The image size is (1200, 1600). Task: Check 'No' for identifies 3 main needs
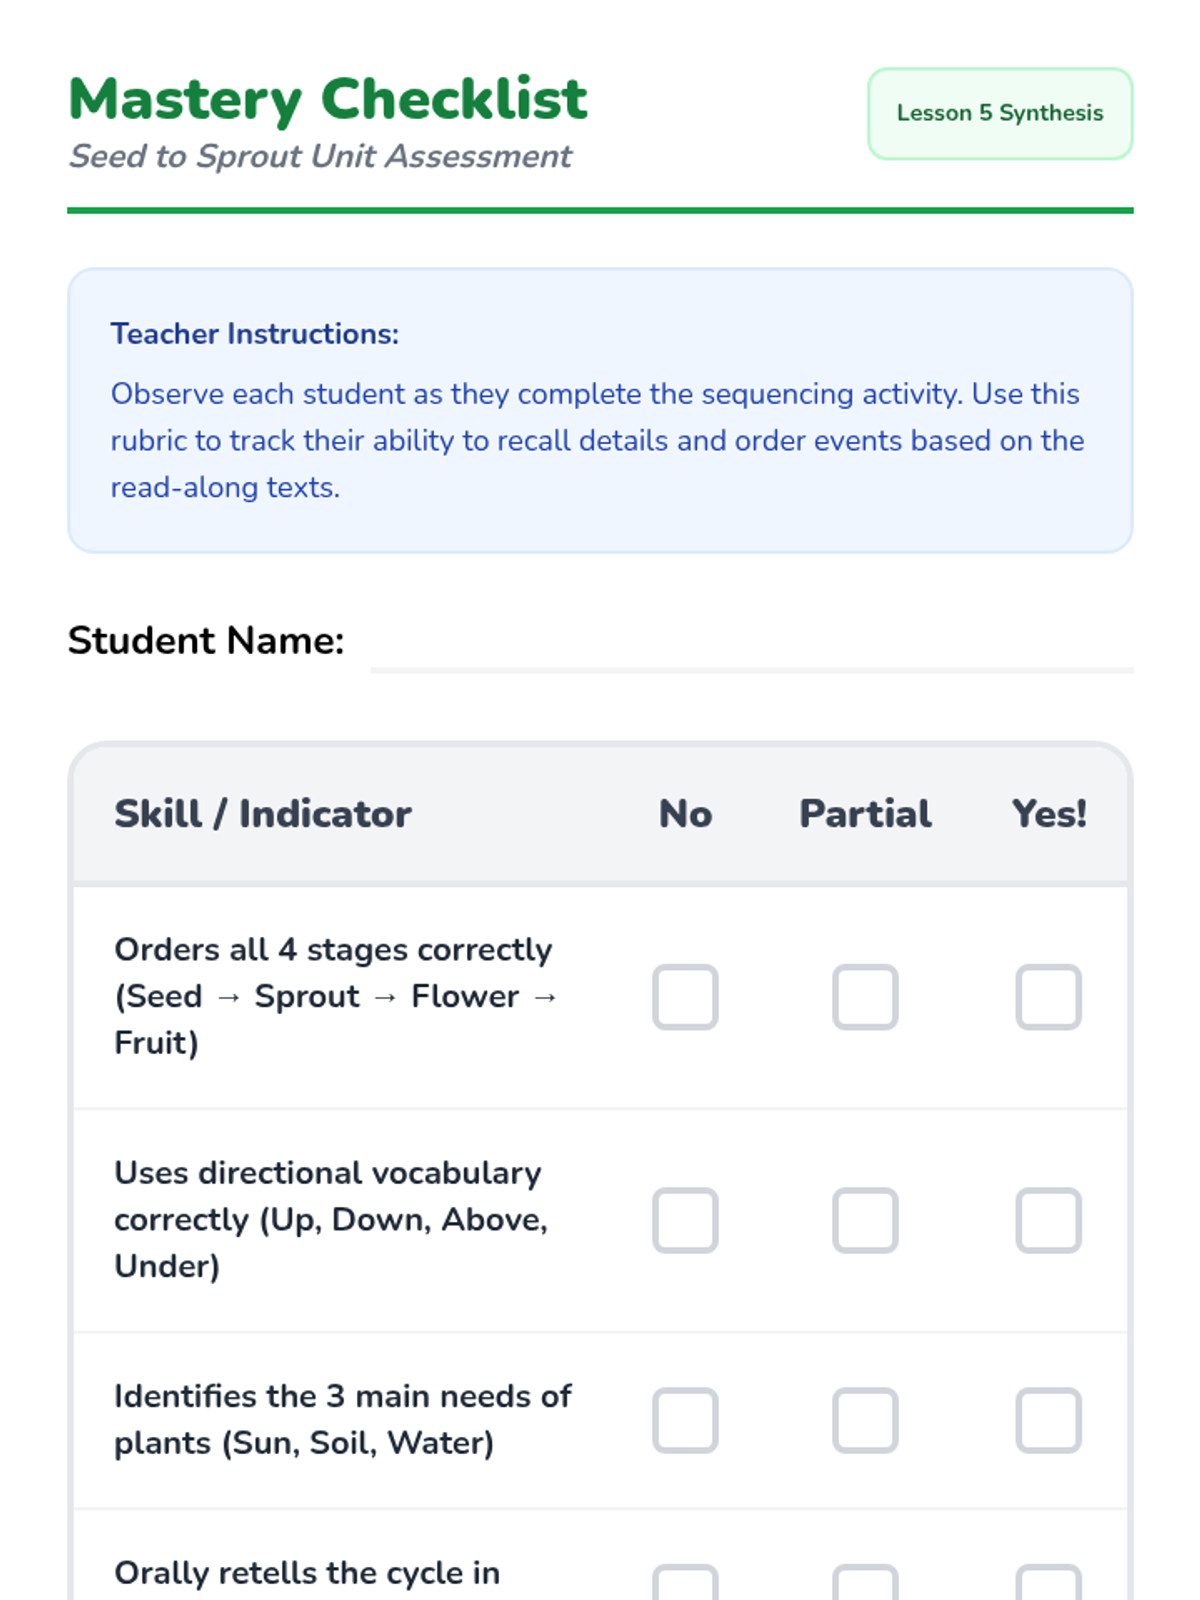click(685, 1420)
